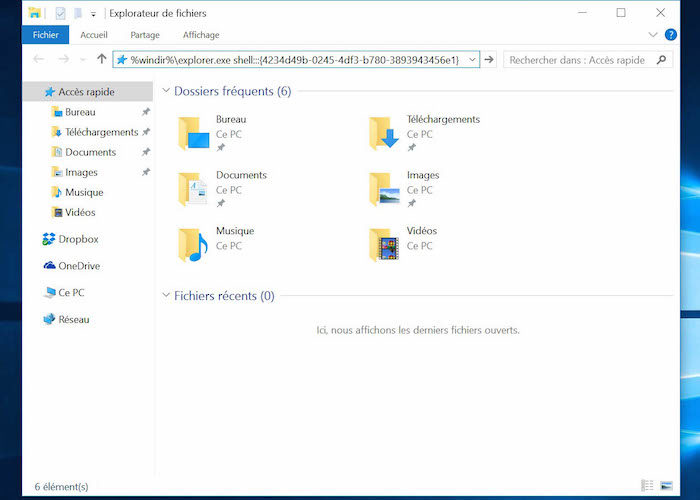Viewport: 700px width, 500px height.
Task: Open the address bar history dropdown
Action: pos(471,60)
